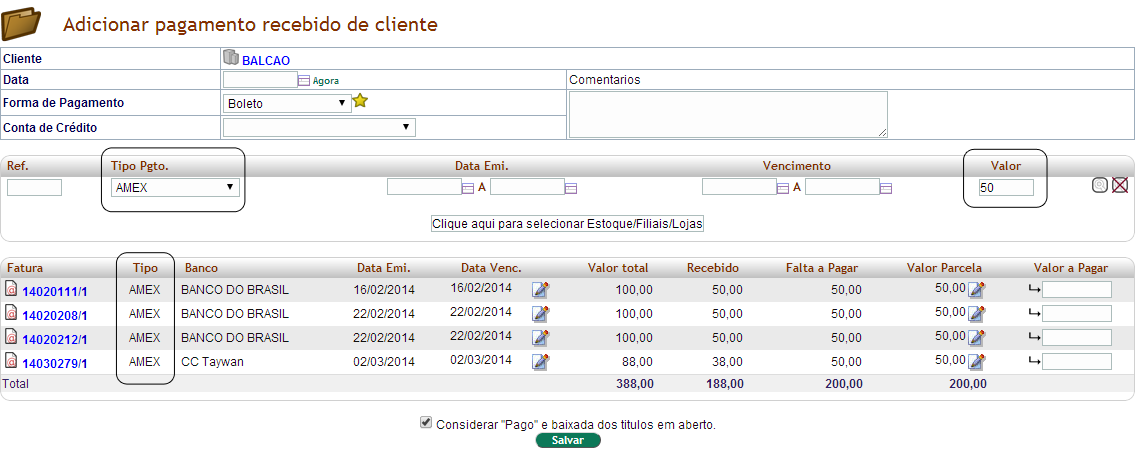1138x454 pixels.
Task: Edit due date of invoice 14020208/1
Action: (541, 314)
